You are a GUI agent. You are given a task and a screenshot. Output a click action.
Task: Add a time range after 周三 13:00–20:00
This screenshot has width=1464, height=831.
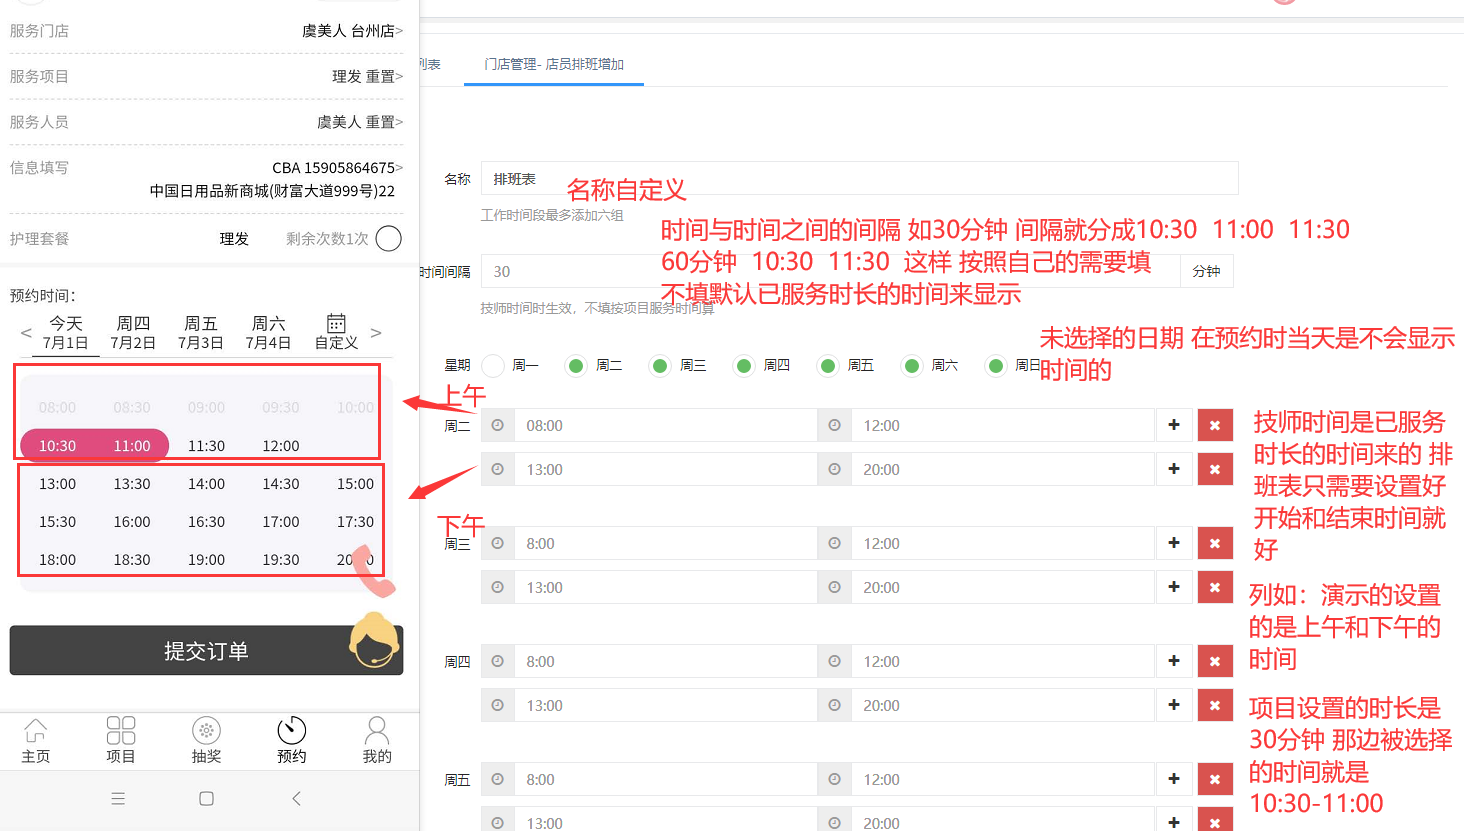(1174, 588)
